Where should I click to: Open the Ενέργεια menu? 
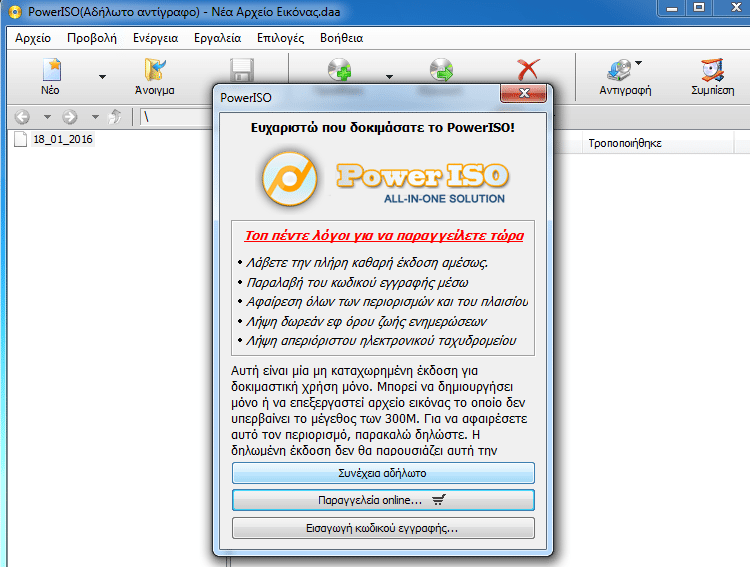tap(155, 38)
